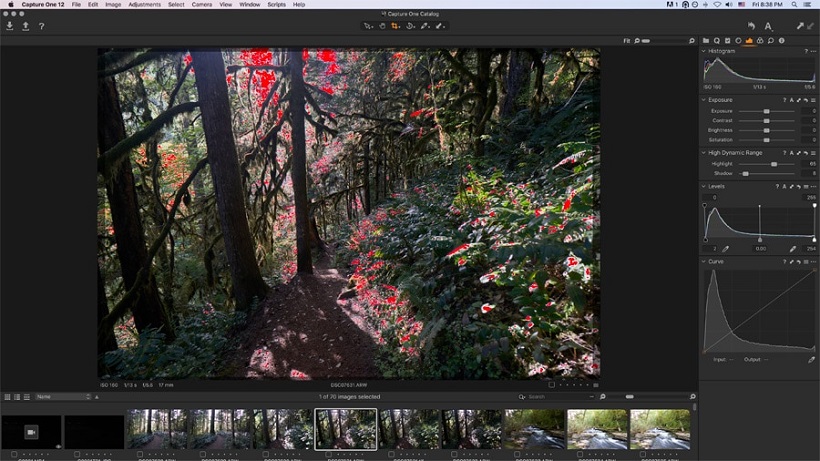Reset High Dynamic Range panel adjustments
The width and height of the screenshot is (820, 461).
click(806, 153)
